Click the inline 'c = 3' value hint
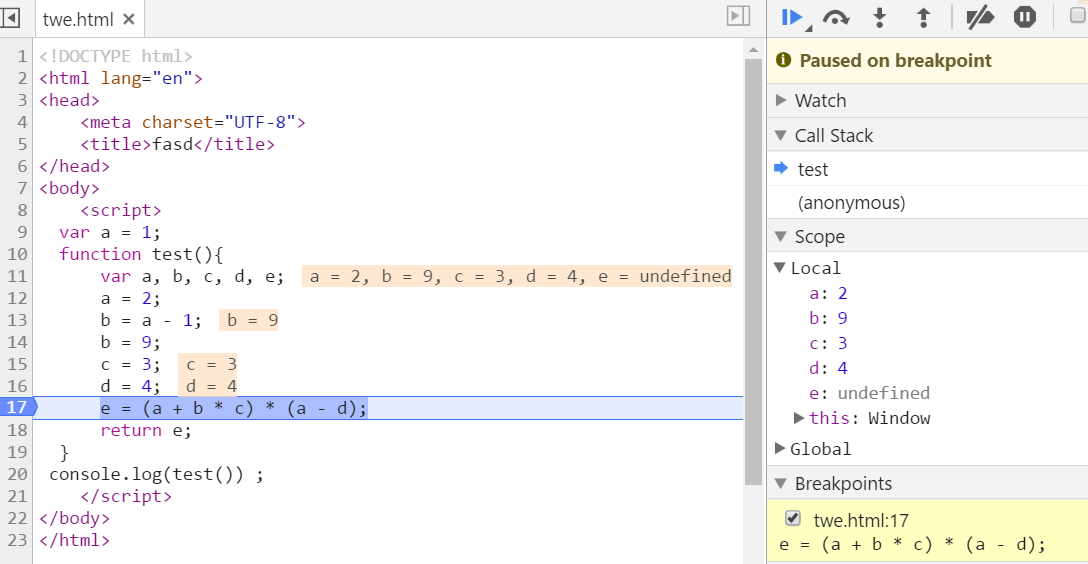 point(207,364)
